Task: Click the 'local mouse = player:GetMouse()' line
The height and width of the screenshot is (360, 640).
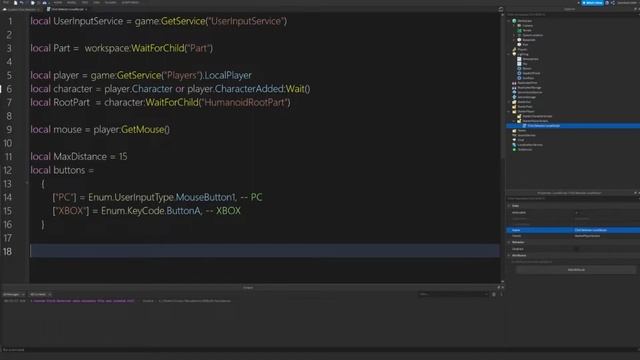Action: coord(100,130)
